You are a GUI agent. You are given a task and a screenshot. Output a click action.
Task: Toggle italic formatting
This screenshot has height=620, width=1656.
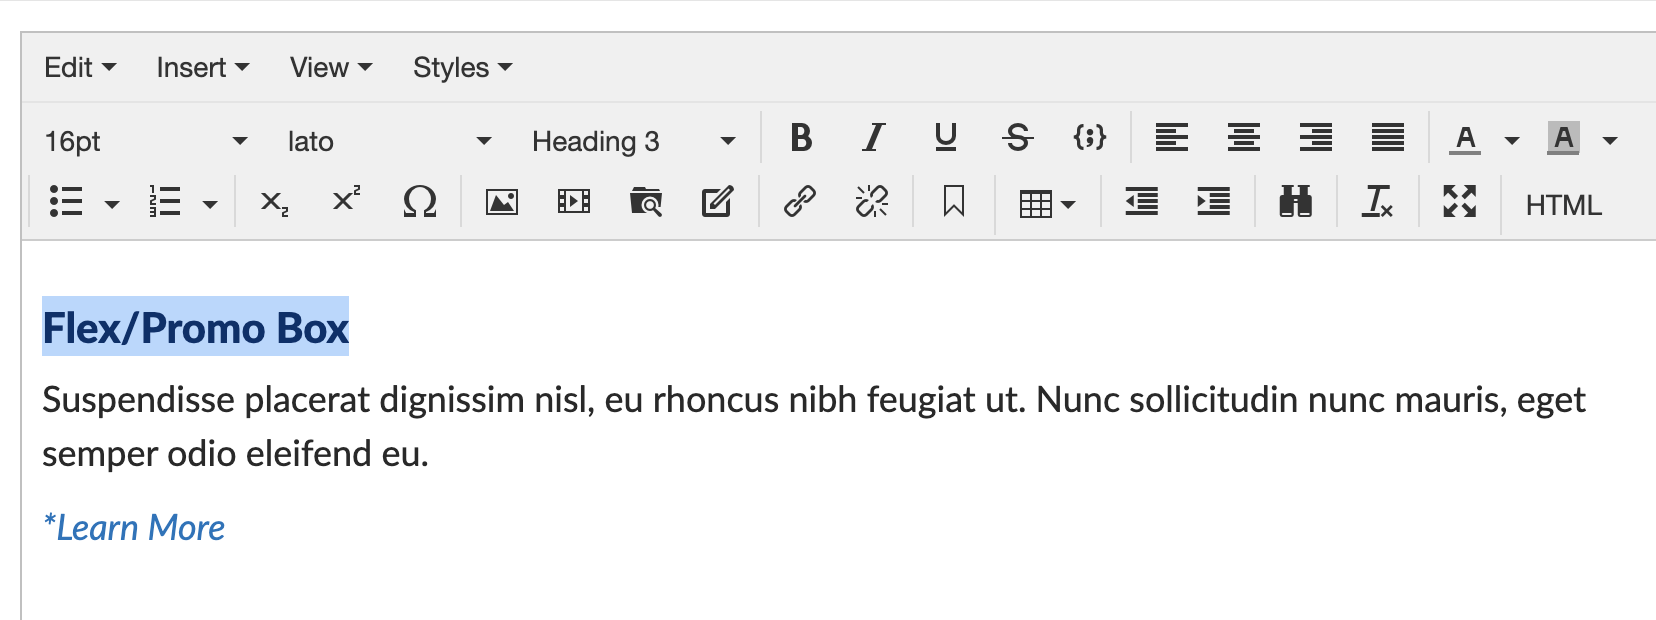[x=874, y=138]
